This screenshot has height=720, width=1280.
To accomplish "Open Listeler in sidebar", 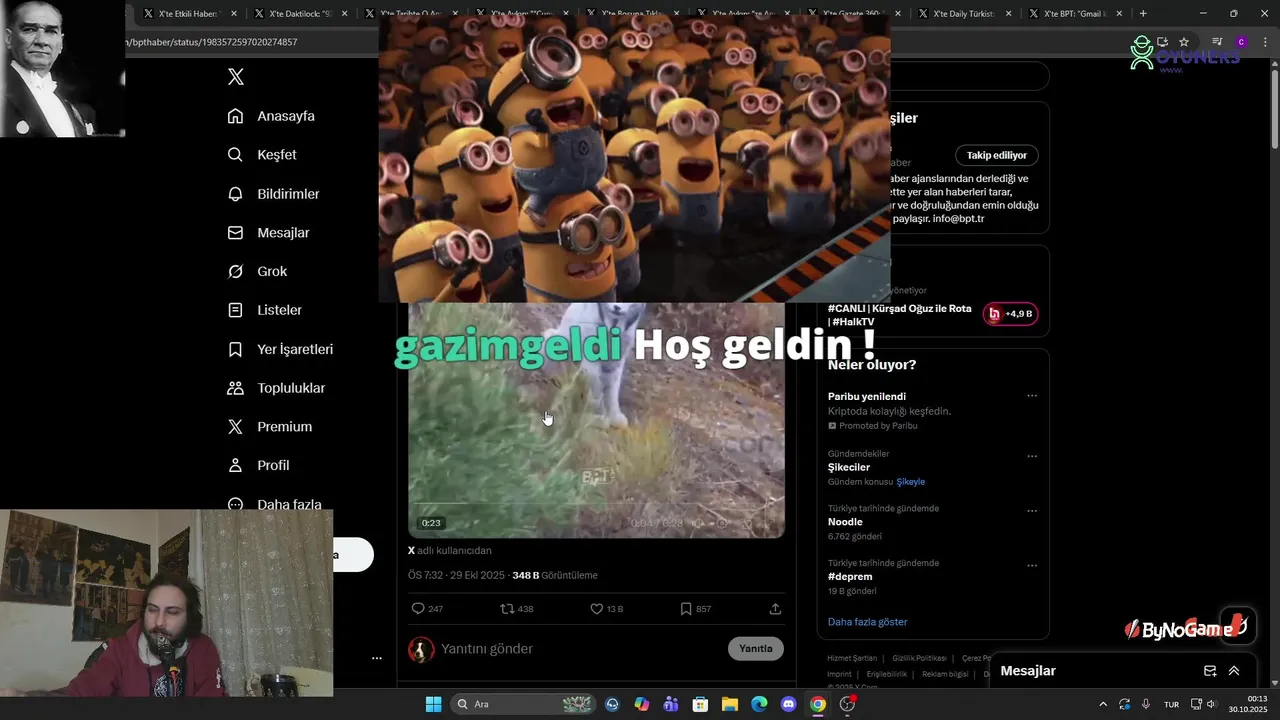I will [264, 310].
